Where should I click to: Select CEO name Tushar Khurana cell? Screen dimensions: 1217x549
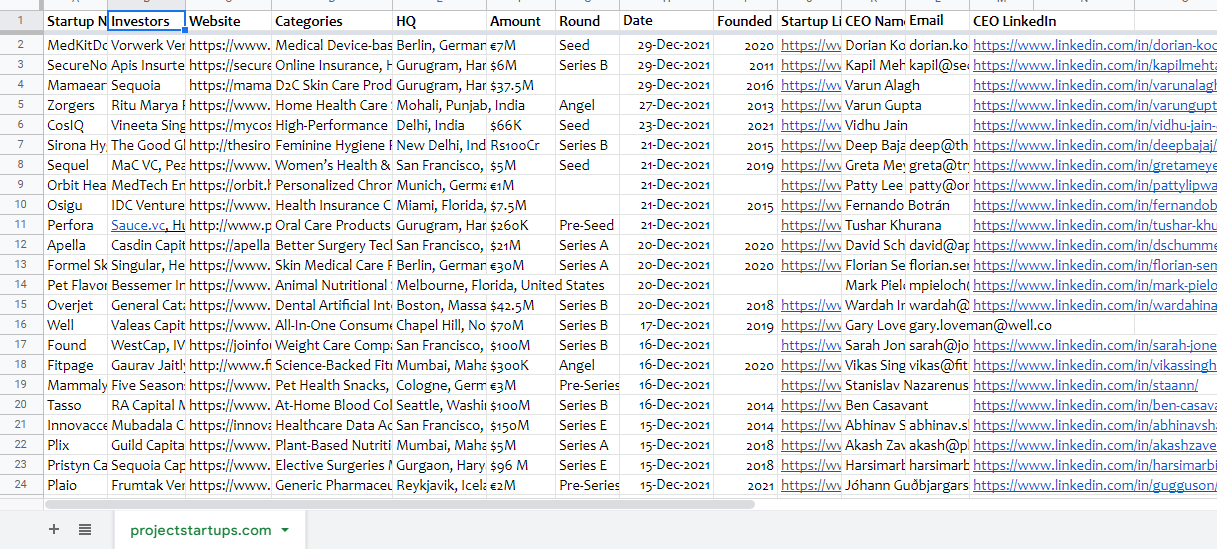(x=874, y=225)
